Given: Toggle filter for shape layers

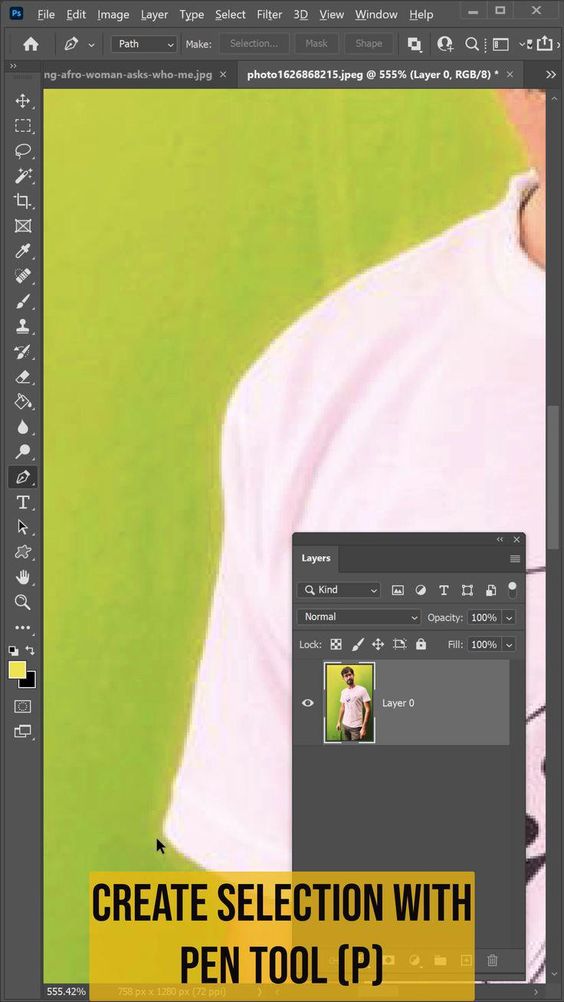Looking at the screenshot, I should click(467, 590).
